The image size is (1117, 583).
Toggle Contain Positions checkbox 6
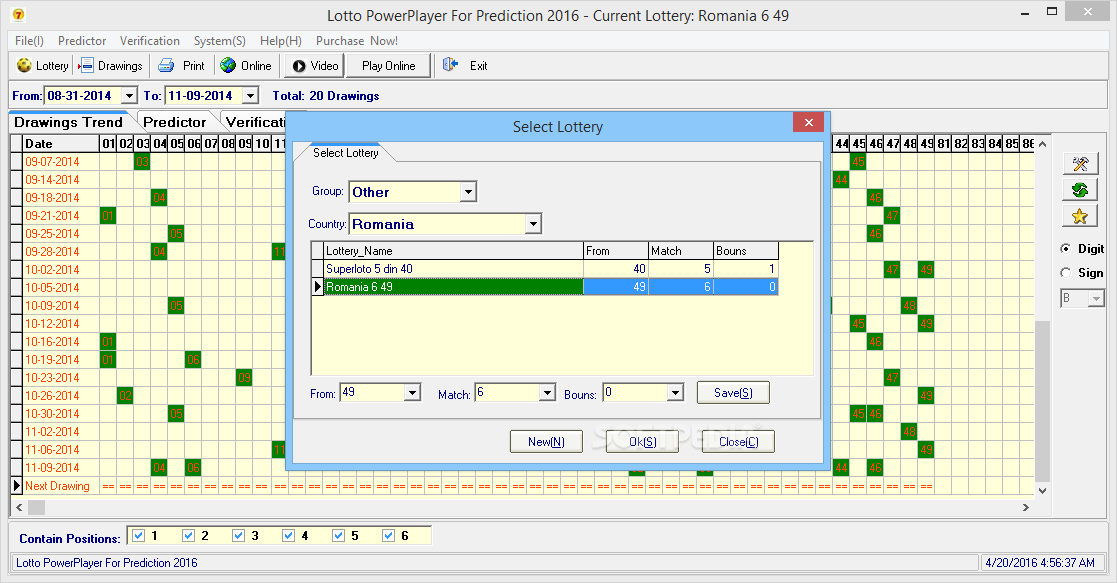point(388,535)
